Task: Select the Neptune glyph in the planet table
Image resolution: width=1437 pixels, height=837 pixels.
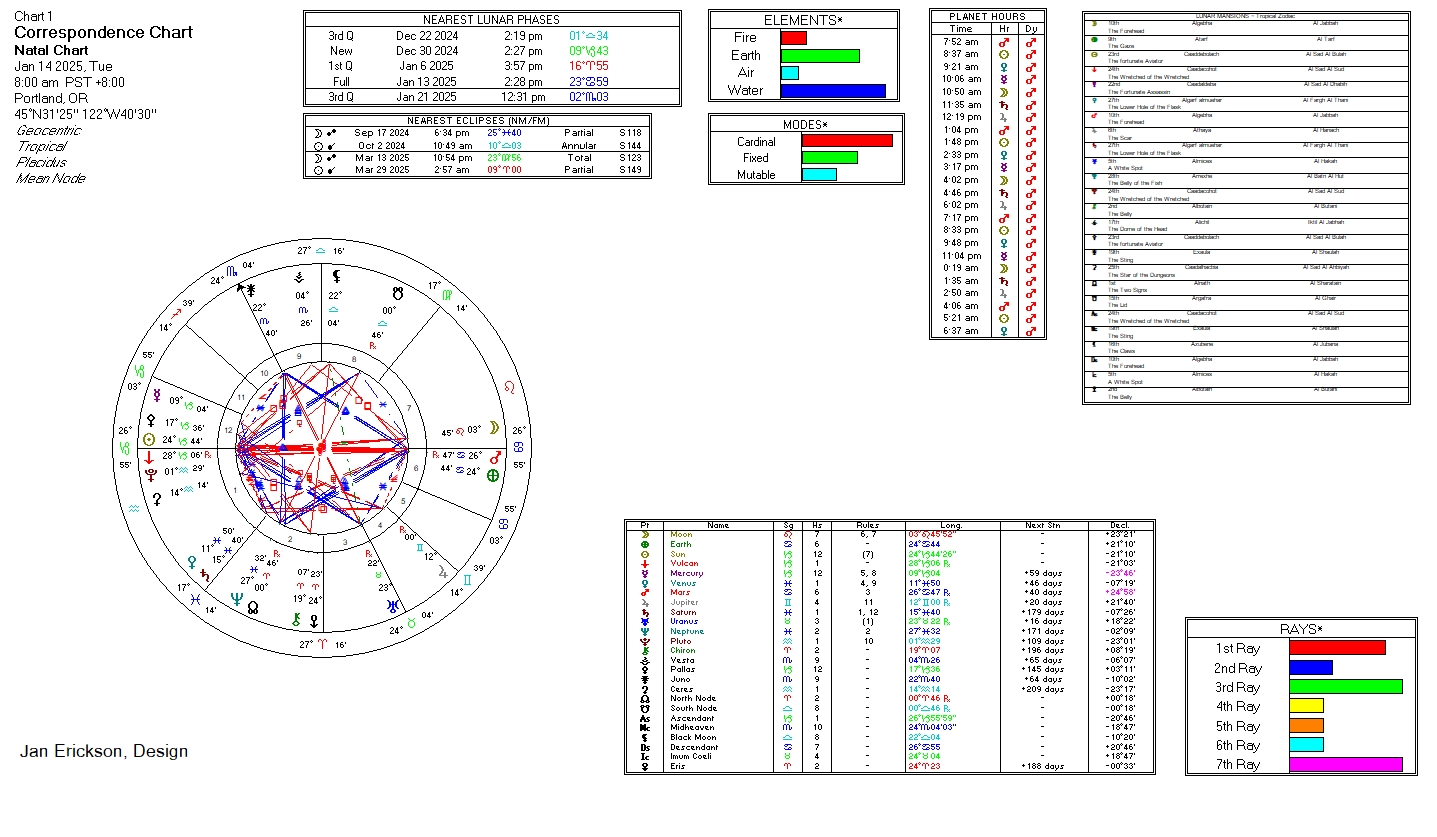Action: point(645,631)
